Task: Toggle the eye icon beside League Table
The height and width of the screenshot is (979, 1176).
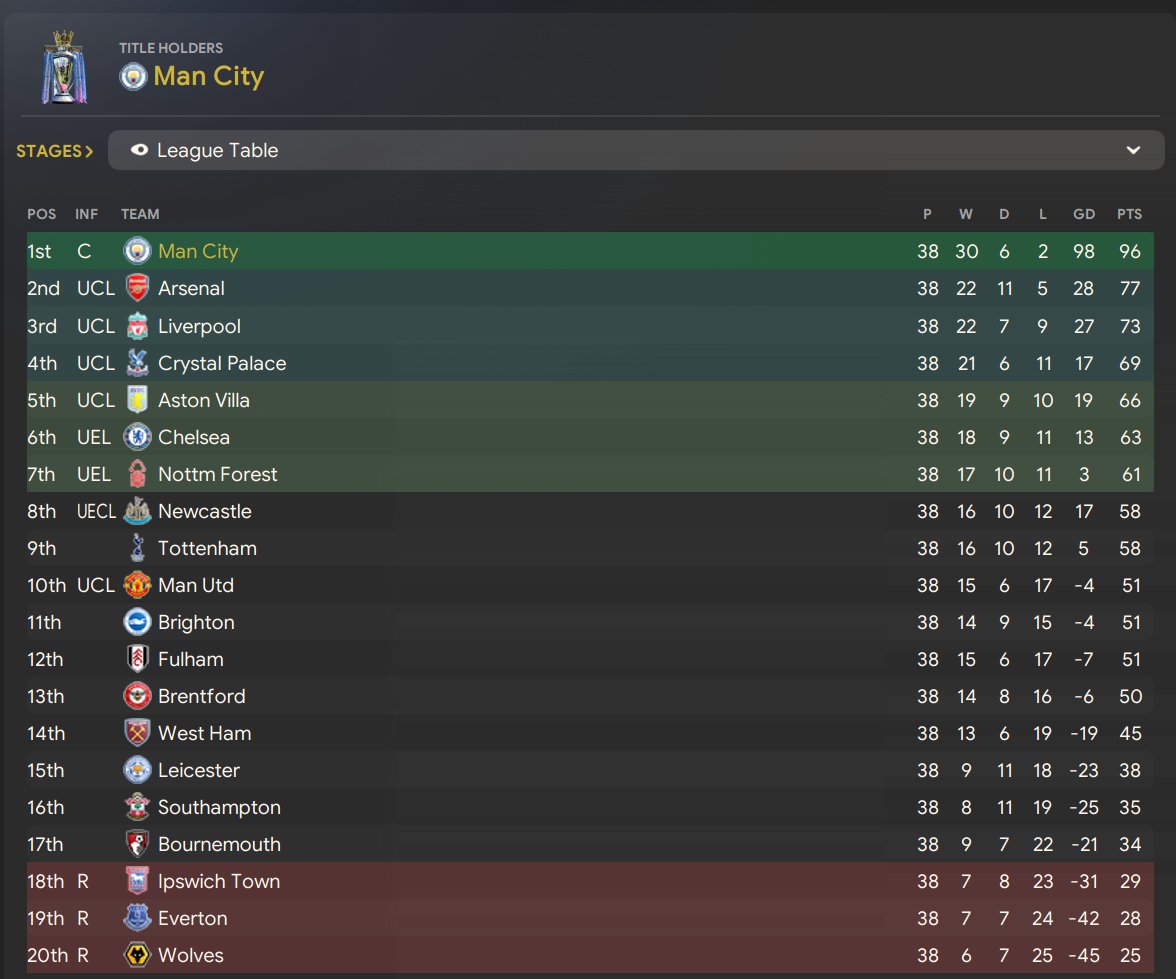Action: pos(140,150)
